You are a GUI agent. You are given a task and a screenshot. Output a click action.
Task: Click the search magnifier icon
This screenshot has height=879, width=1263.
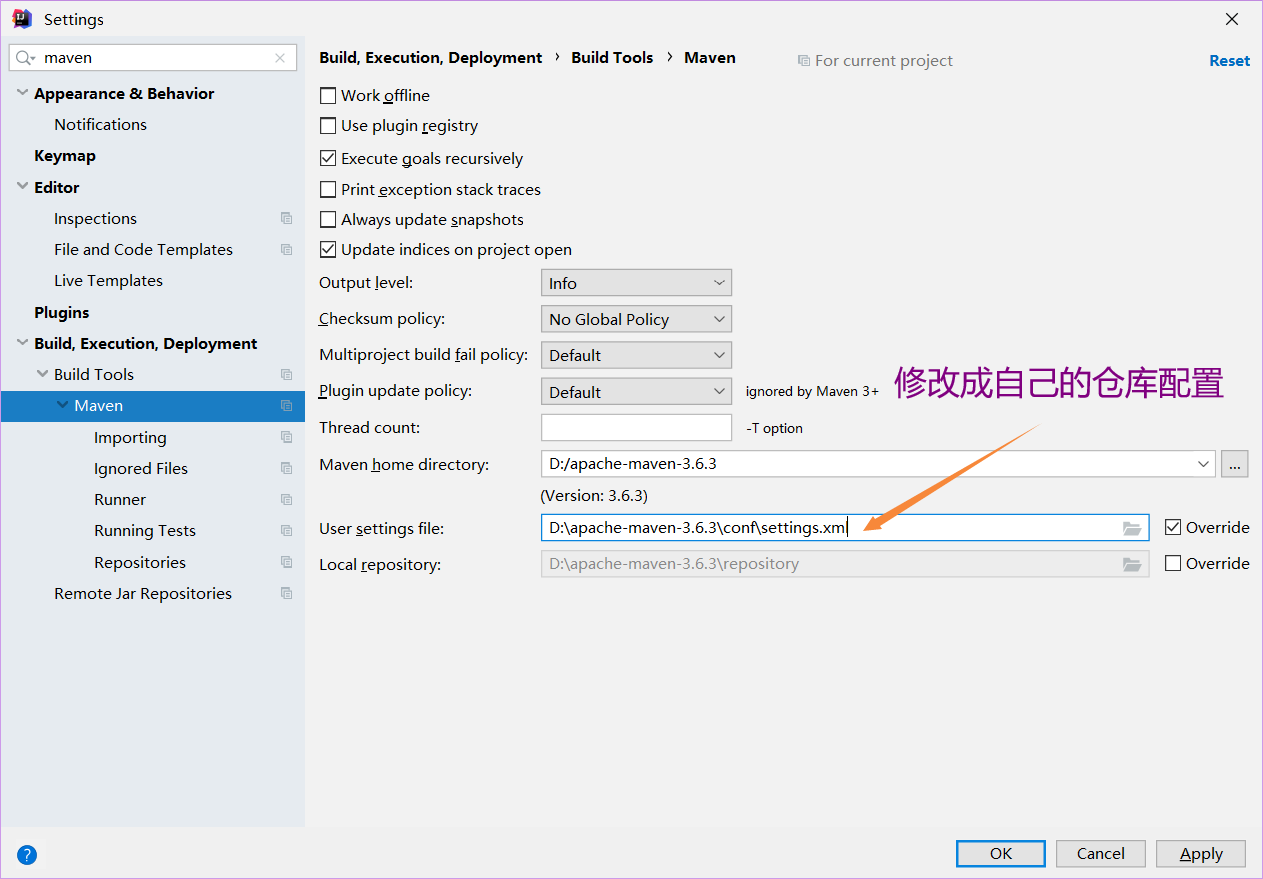click(25, 58)
